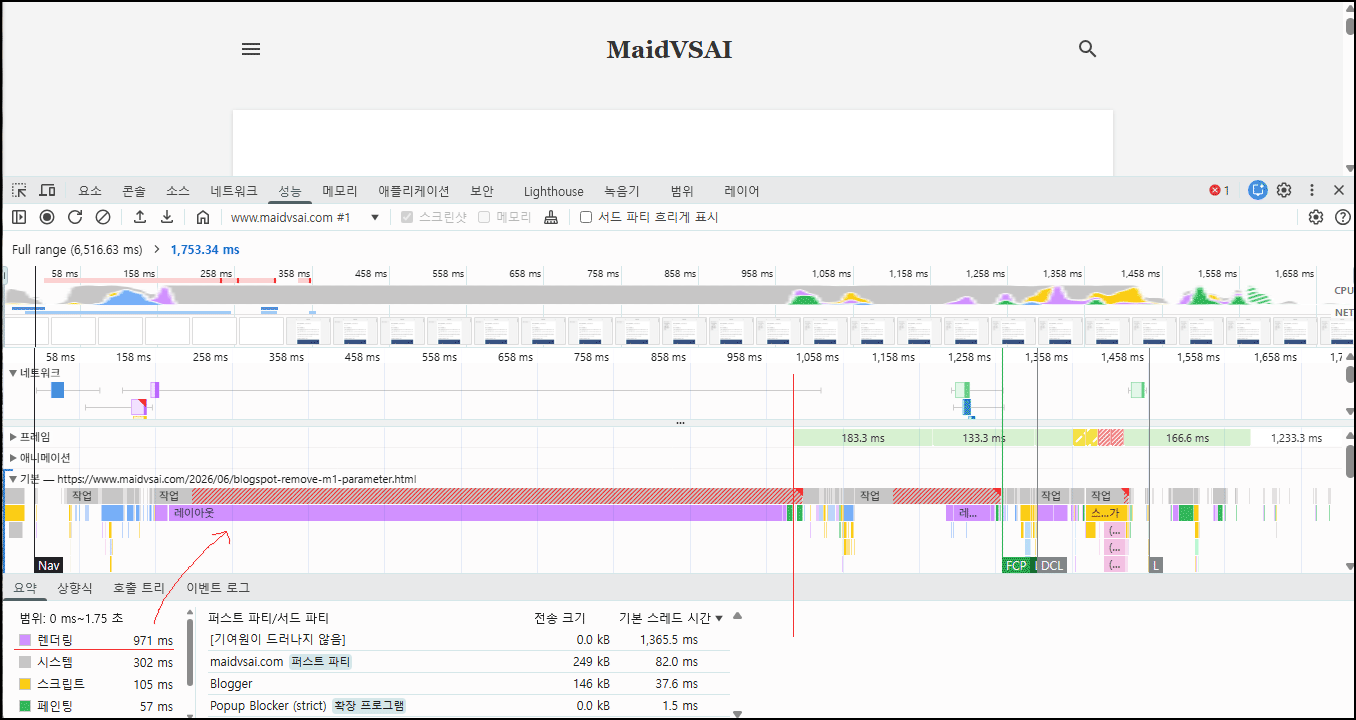The width and height of the screenshot is (1356, 720).
Task: Collapse the 네트워크 track
Action: [x=13, y=373]
